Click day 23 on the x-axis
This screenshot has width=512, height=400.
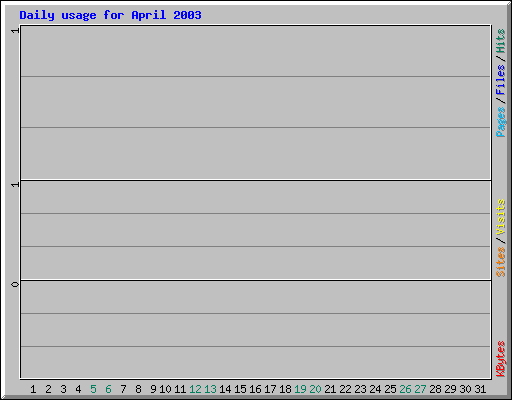360,389
